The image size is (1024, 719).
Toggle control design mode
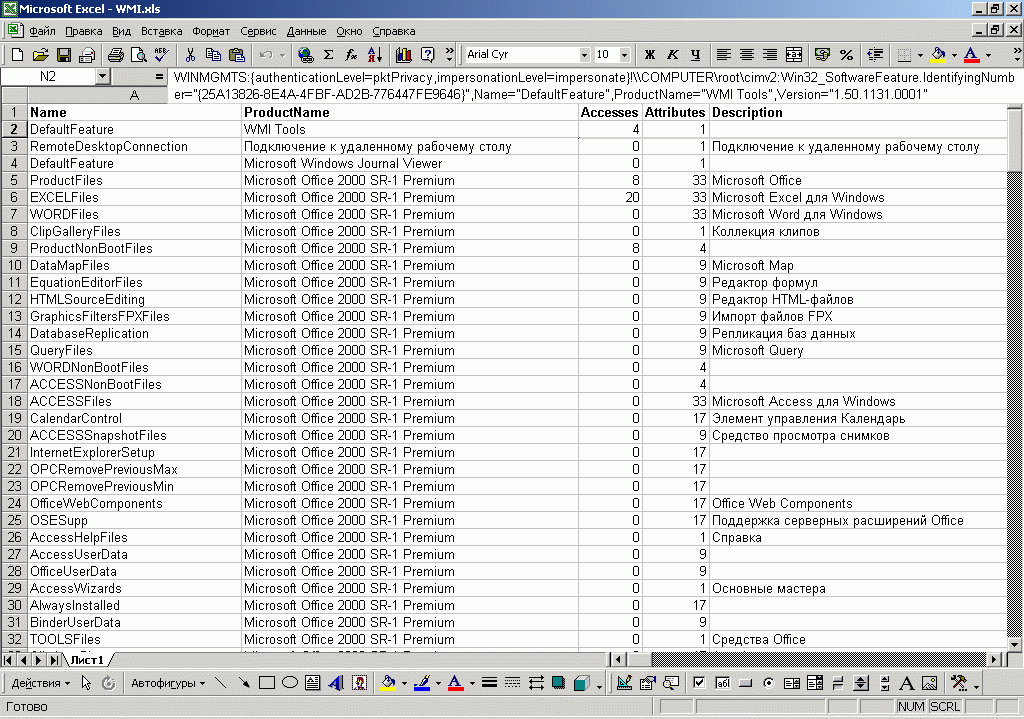click(x=624, y=683)
